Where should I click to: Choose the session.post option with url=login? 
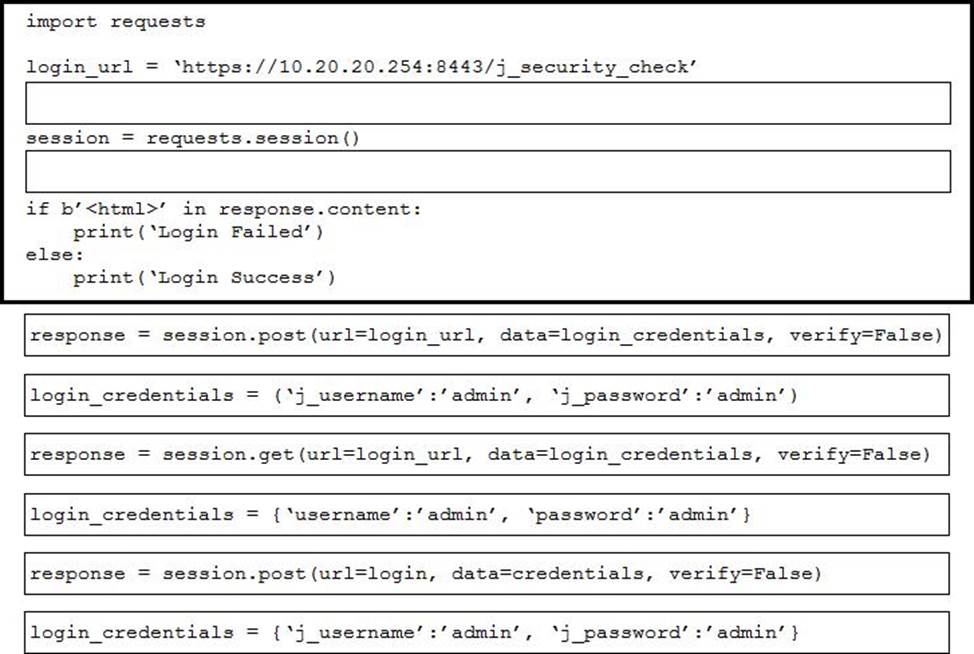(486, 574)
